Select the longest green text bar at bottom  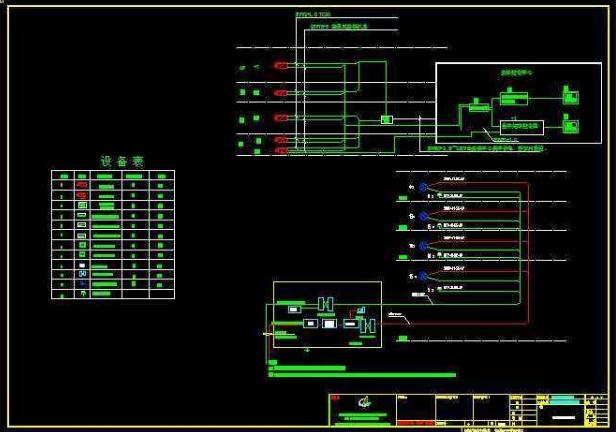coord(363,375)
